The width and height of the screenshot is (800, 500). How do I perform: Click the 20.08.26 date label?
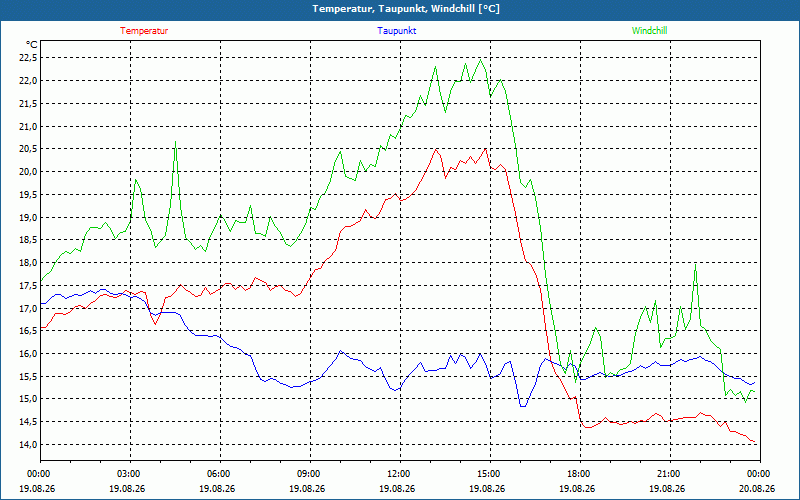point(757,488)
